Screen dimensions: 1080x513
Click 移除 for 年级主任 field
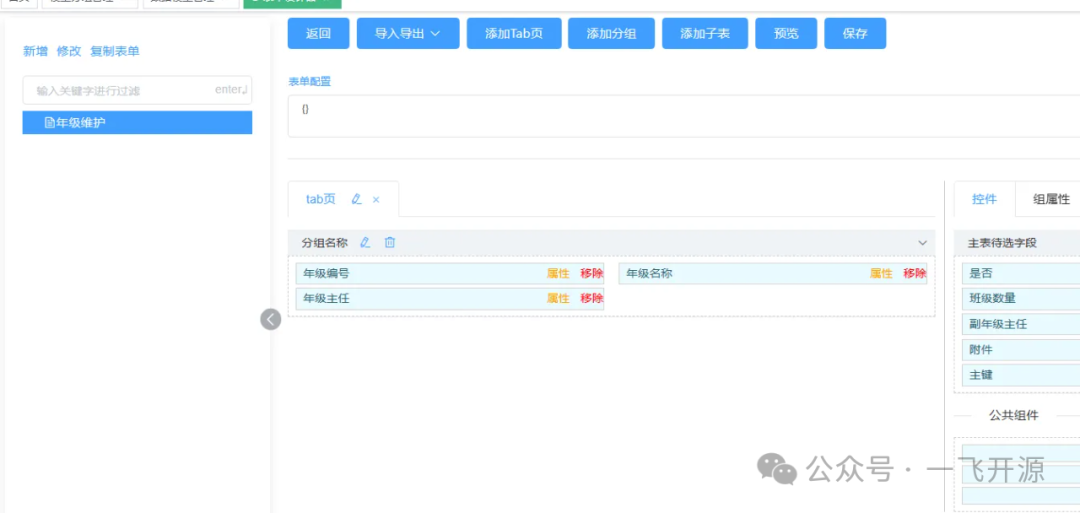coord(592,298)
